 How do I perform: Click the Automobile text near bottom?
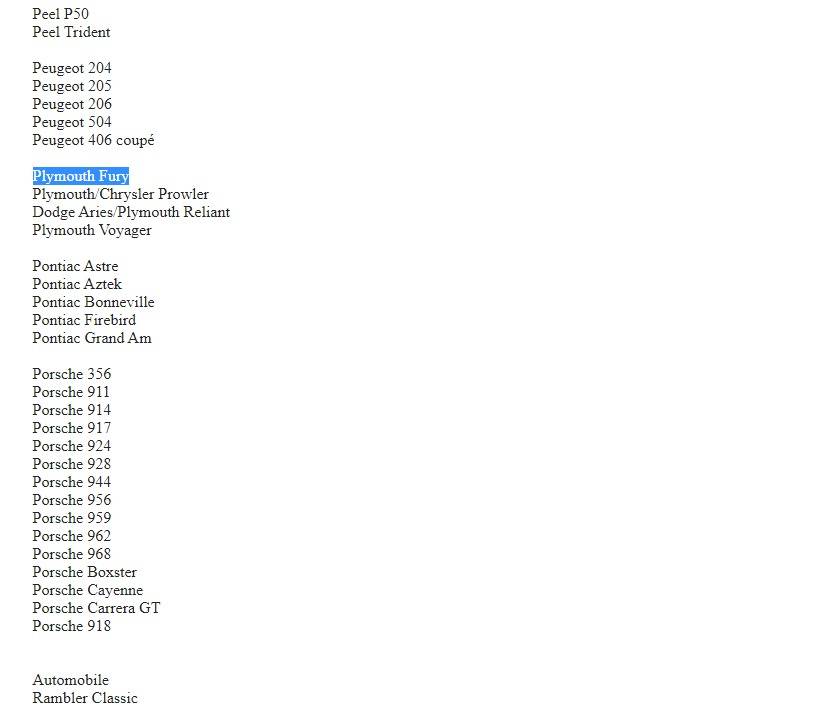(x=70, y=680)
